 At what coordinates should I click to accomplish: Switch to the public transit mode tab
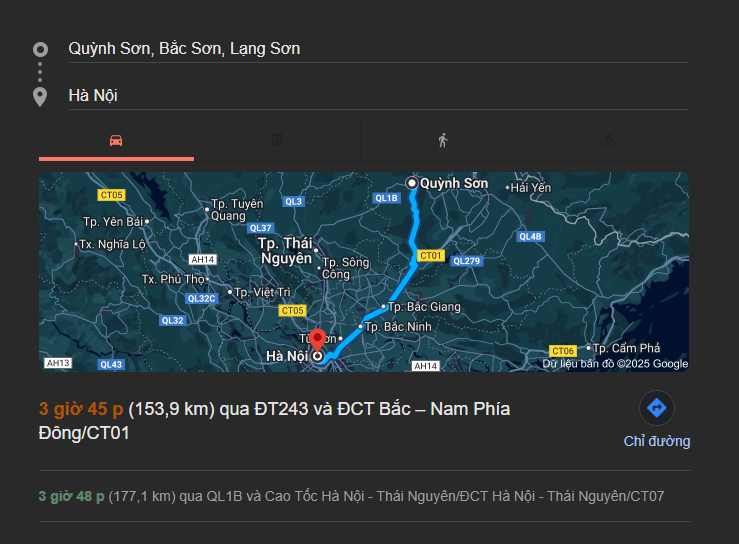(x=278, y=141)
